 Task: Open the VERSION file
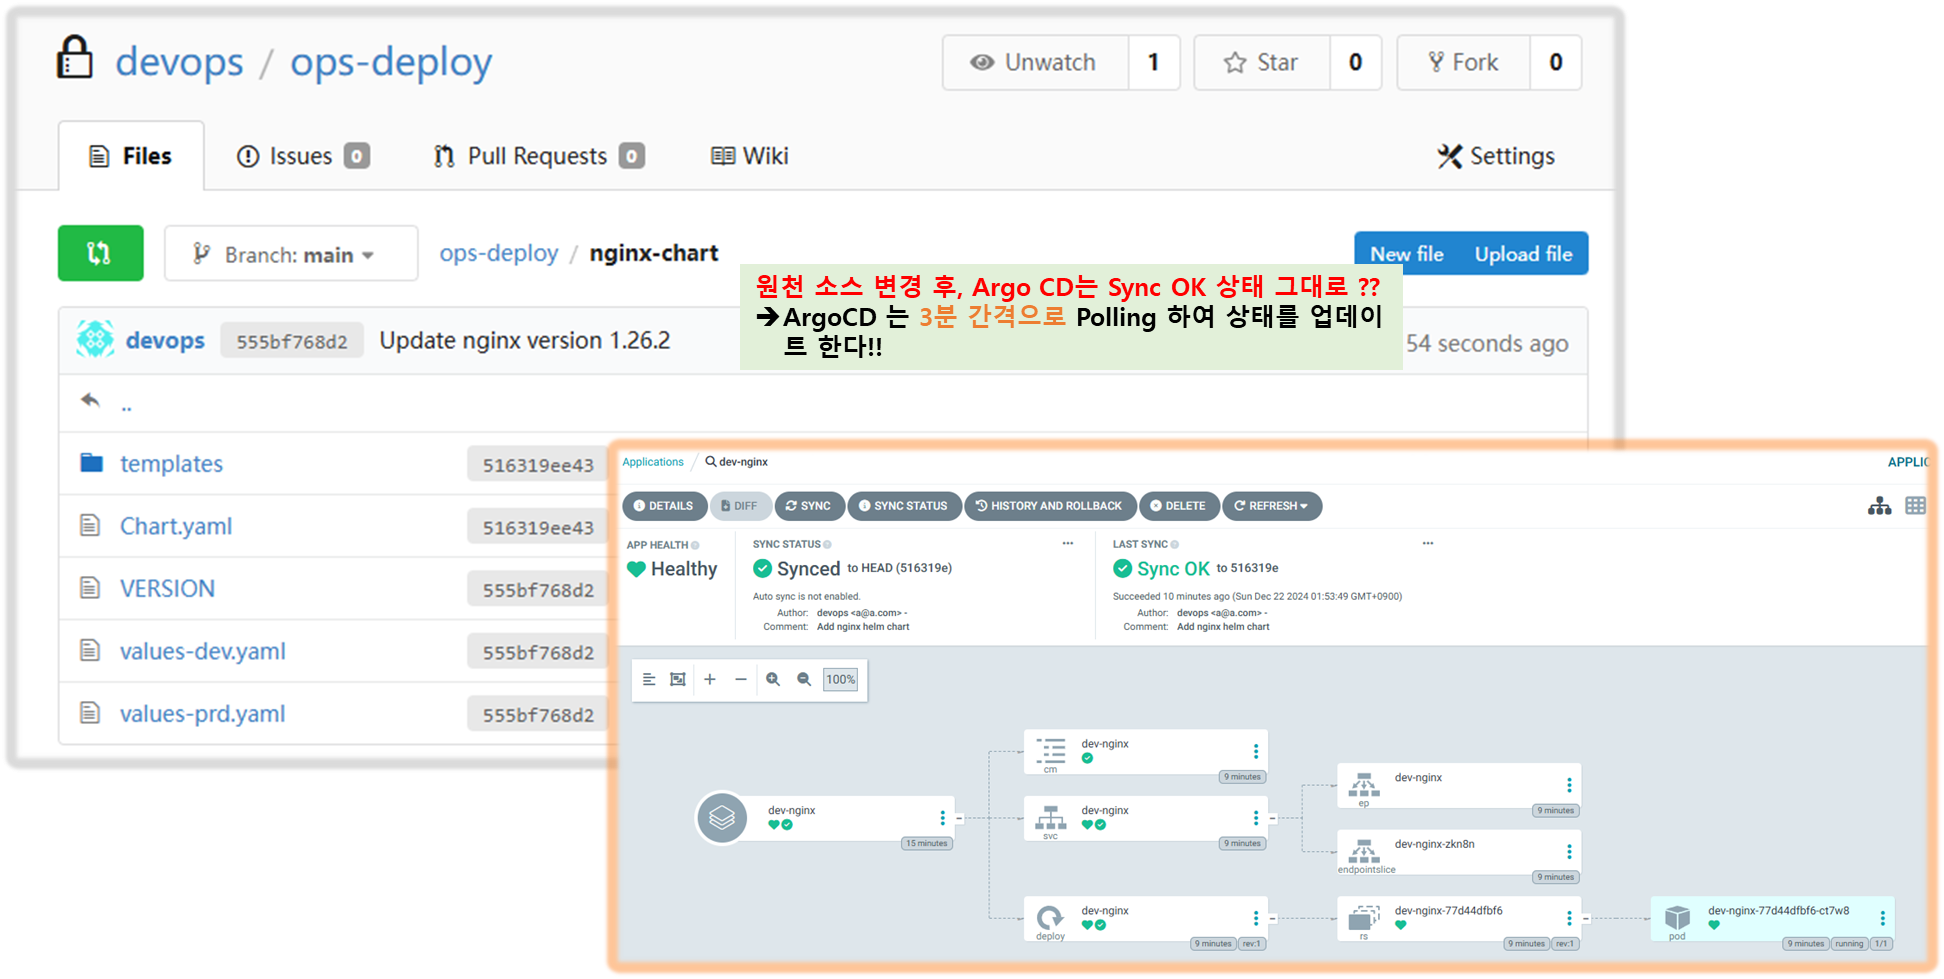point(167,588)
